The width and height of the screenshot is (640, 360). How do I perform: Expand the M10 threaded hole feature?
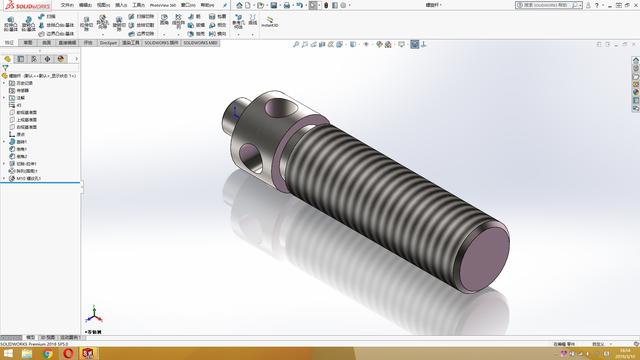click(x=4, y=178)
